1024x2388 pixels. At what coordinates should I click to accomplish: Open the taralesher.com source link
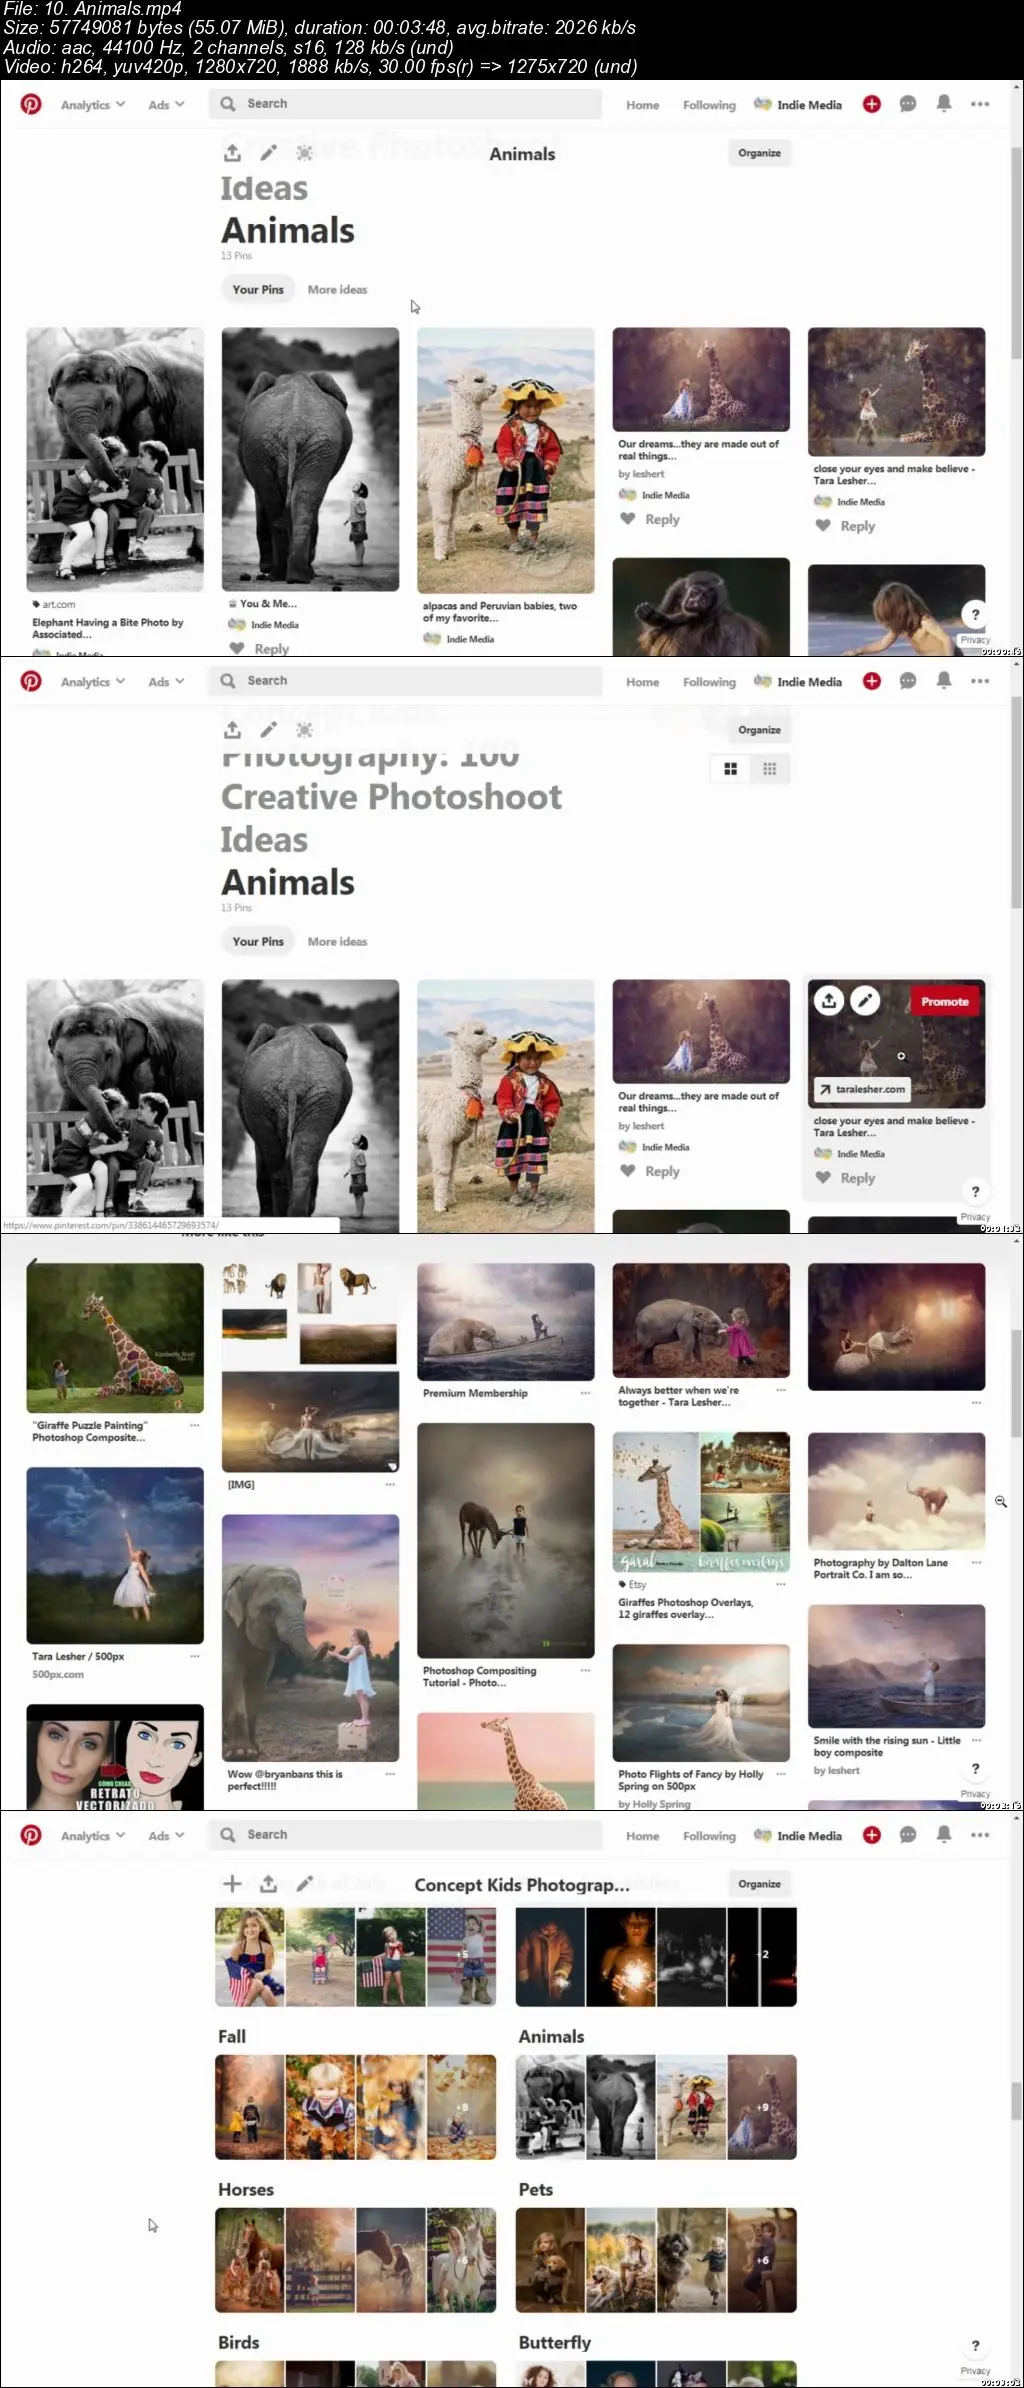point(862,1089)
